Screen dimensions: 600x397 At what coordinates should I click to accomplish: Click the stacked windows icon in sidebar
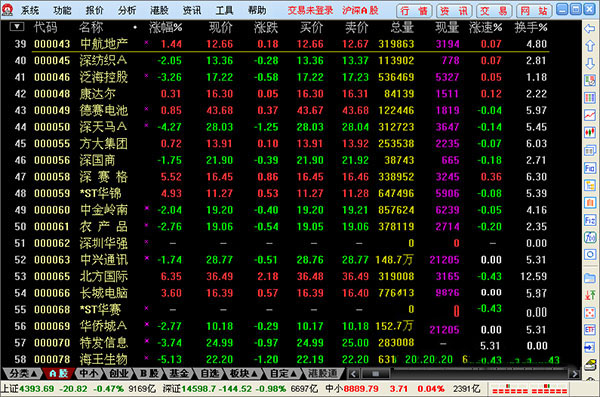click(x=590, y=150)
